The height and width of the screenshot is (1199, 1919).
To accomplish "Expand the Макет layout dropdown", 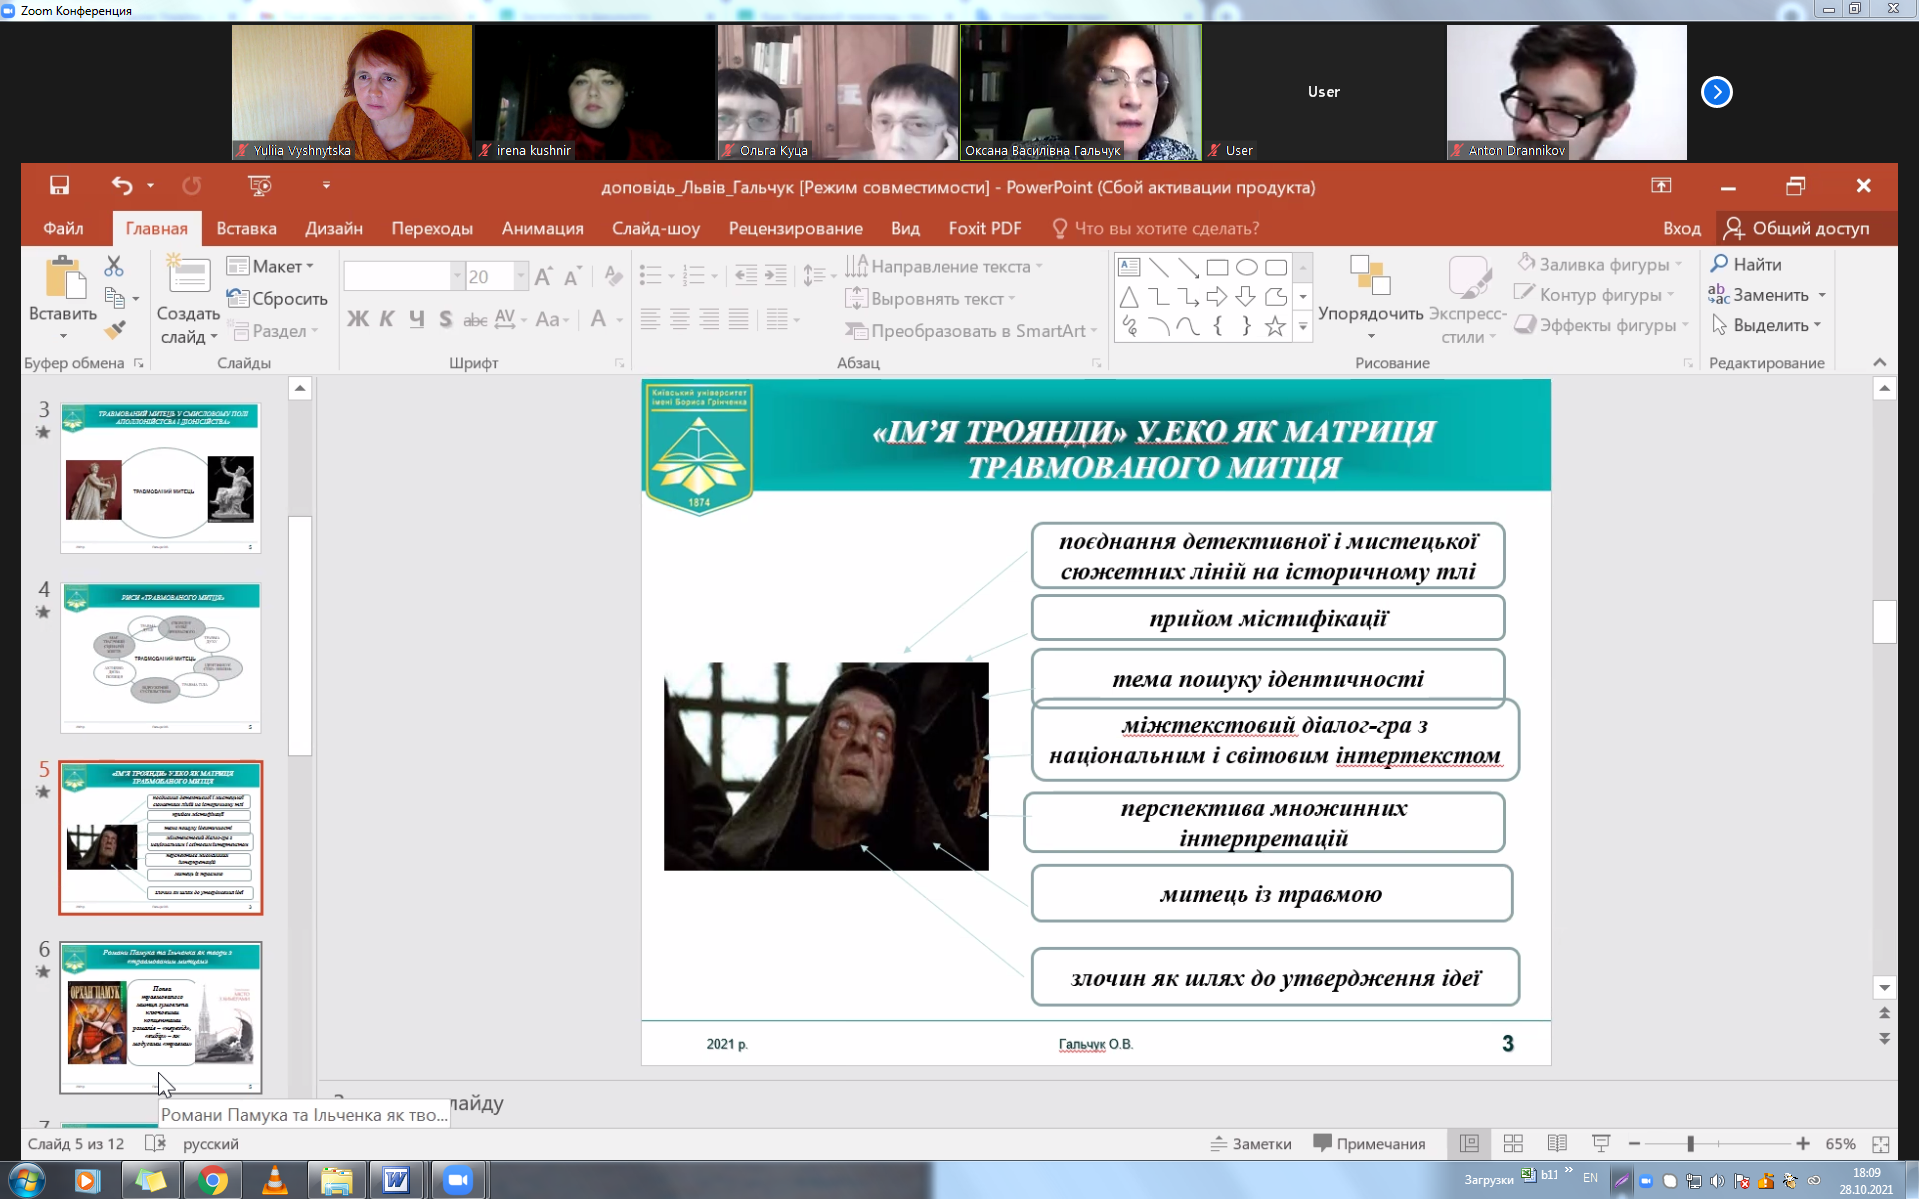I will click(271, 266).
